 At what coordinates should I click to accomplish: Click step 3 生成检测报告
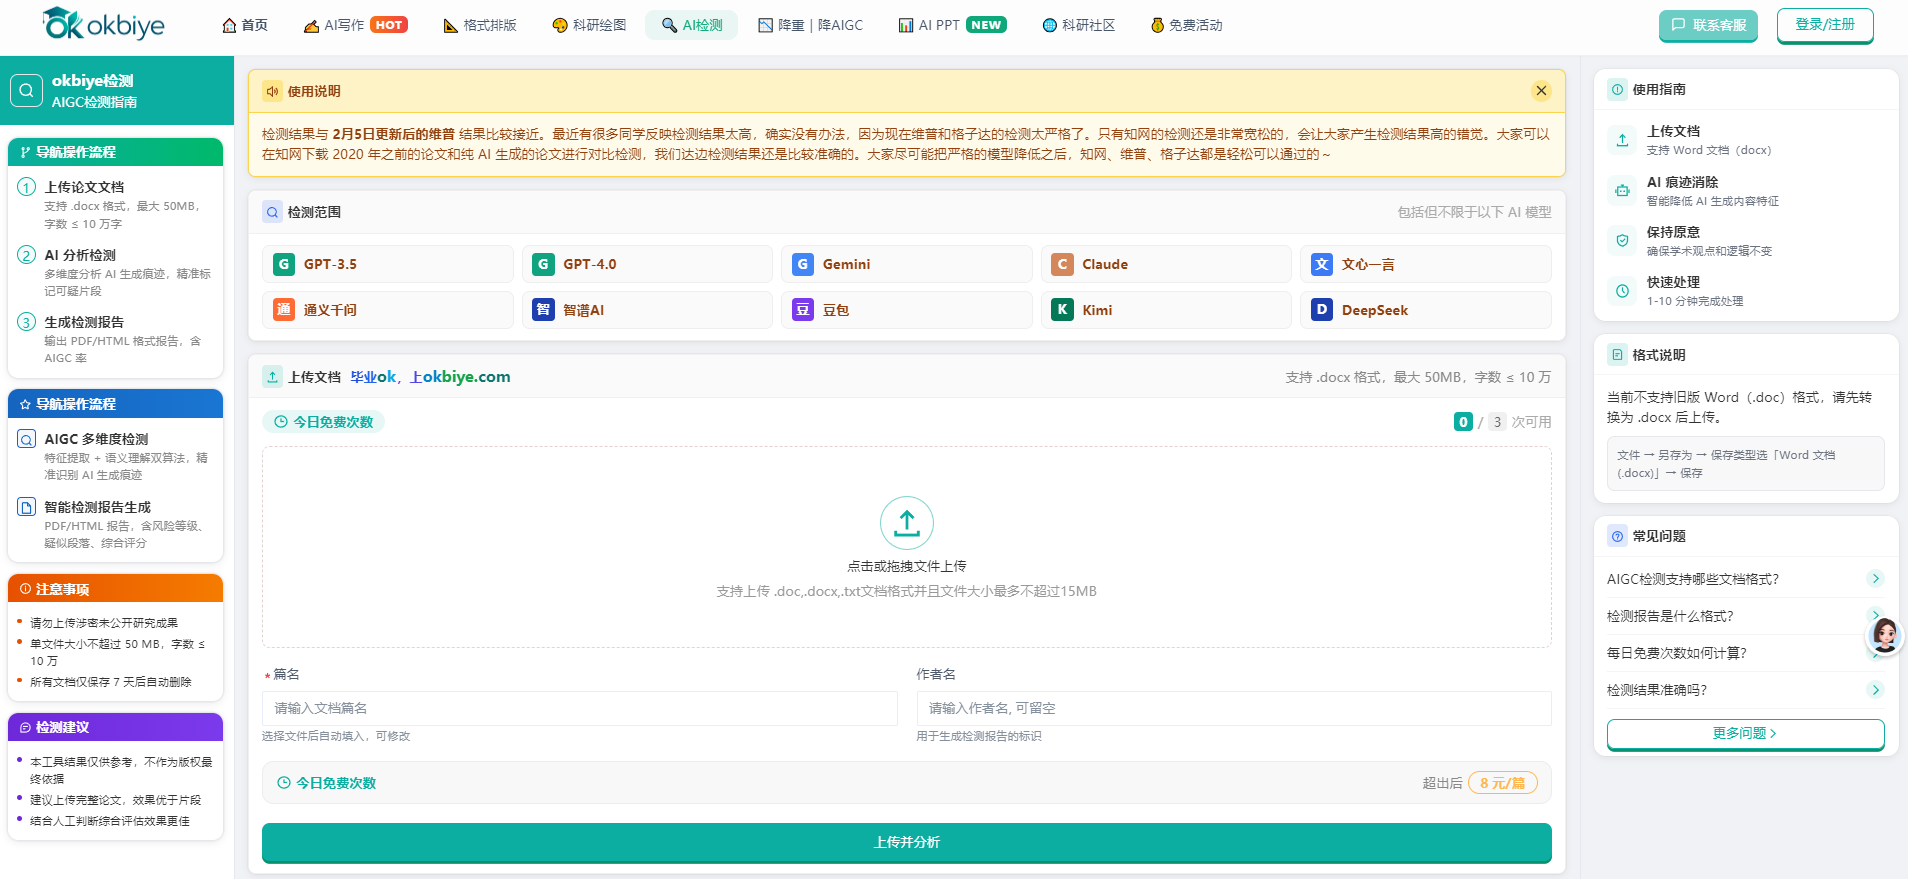coord(115,339)
